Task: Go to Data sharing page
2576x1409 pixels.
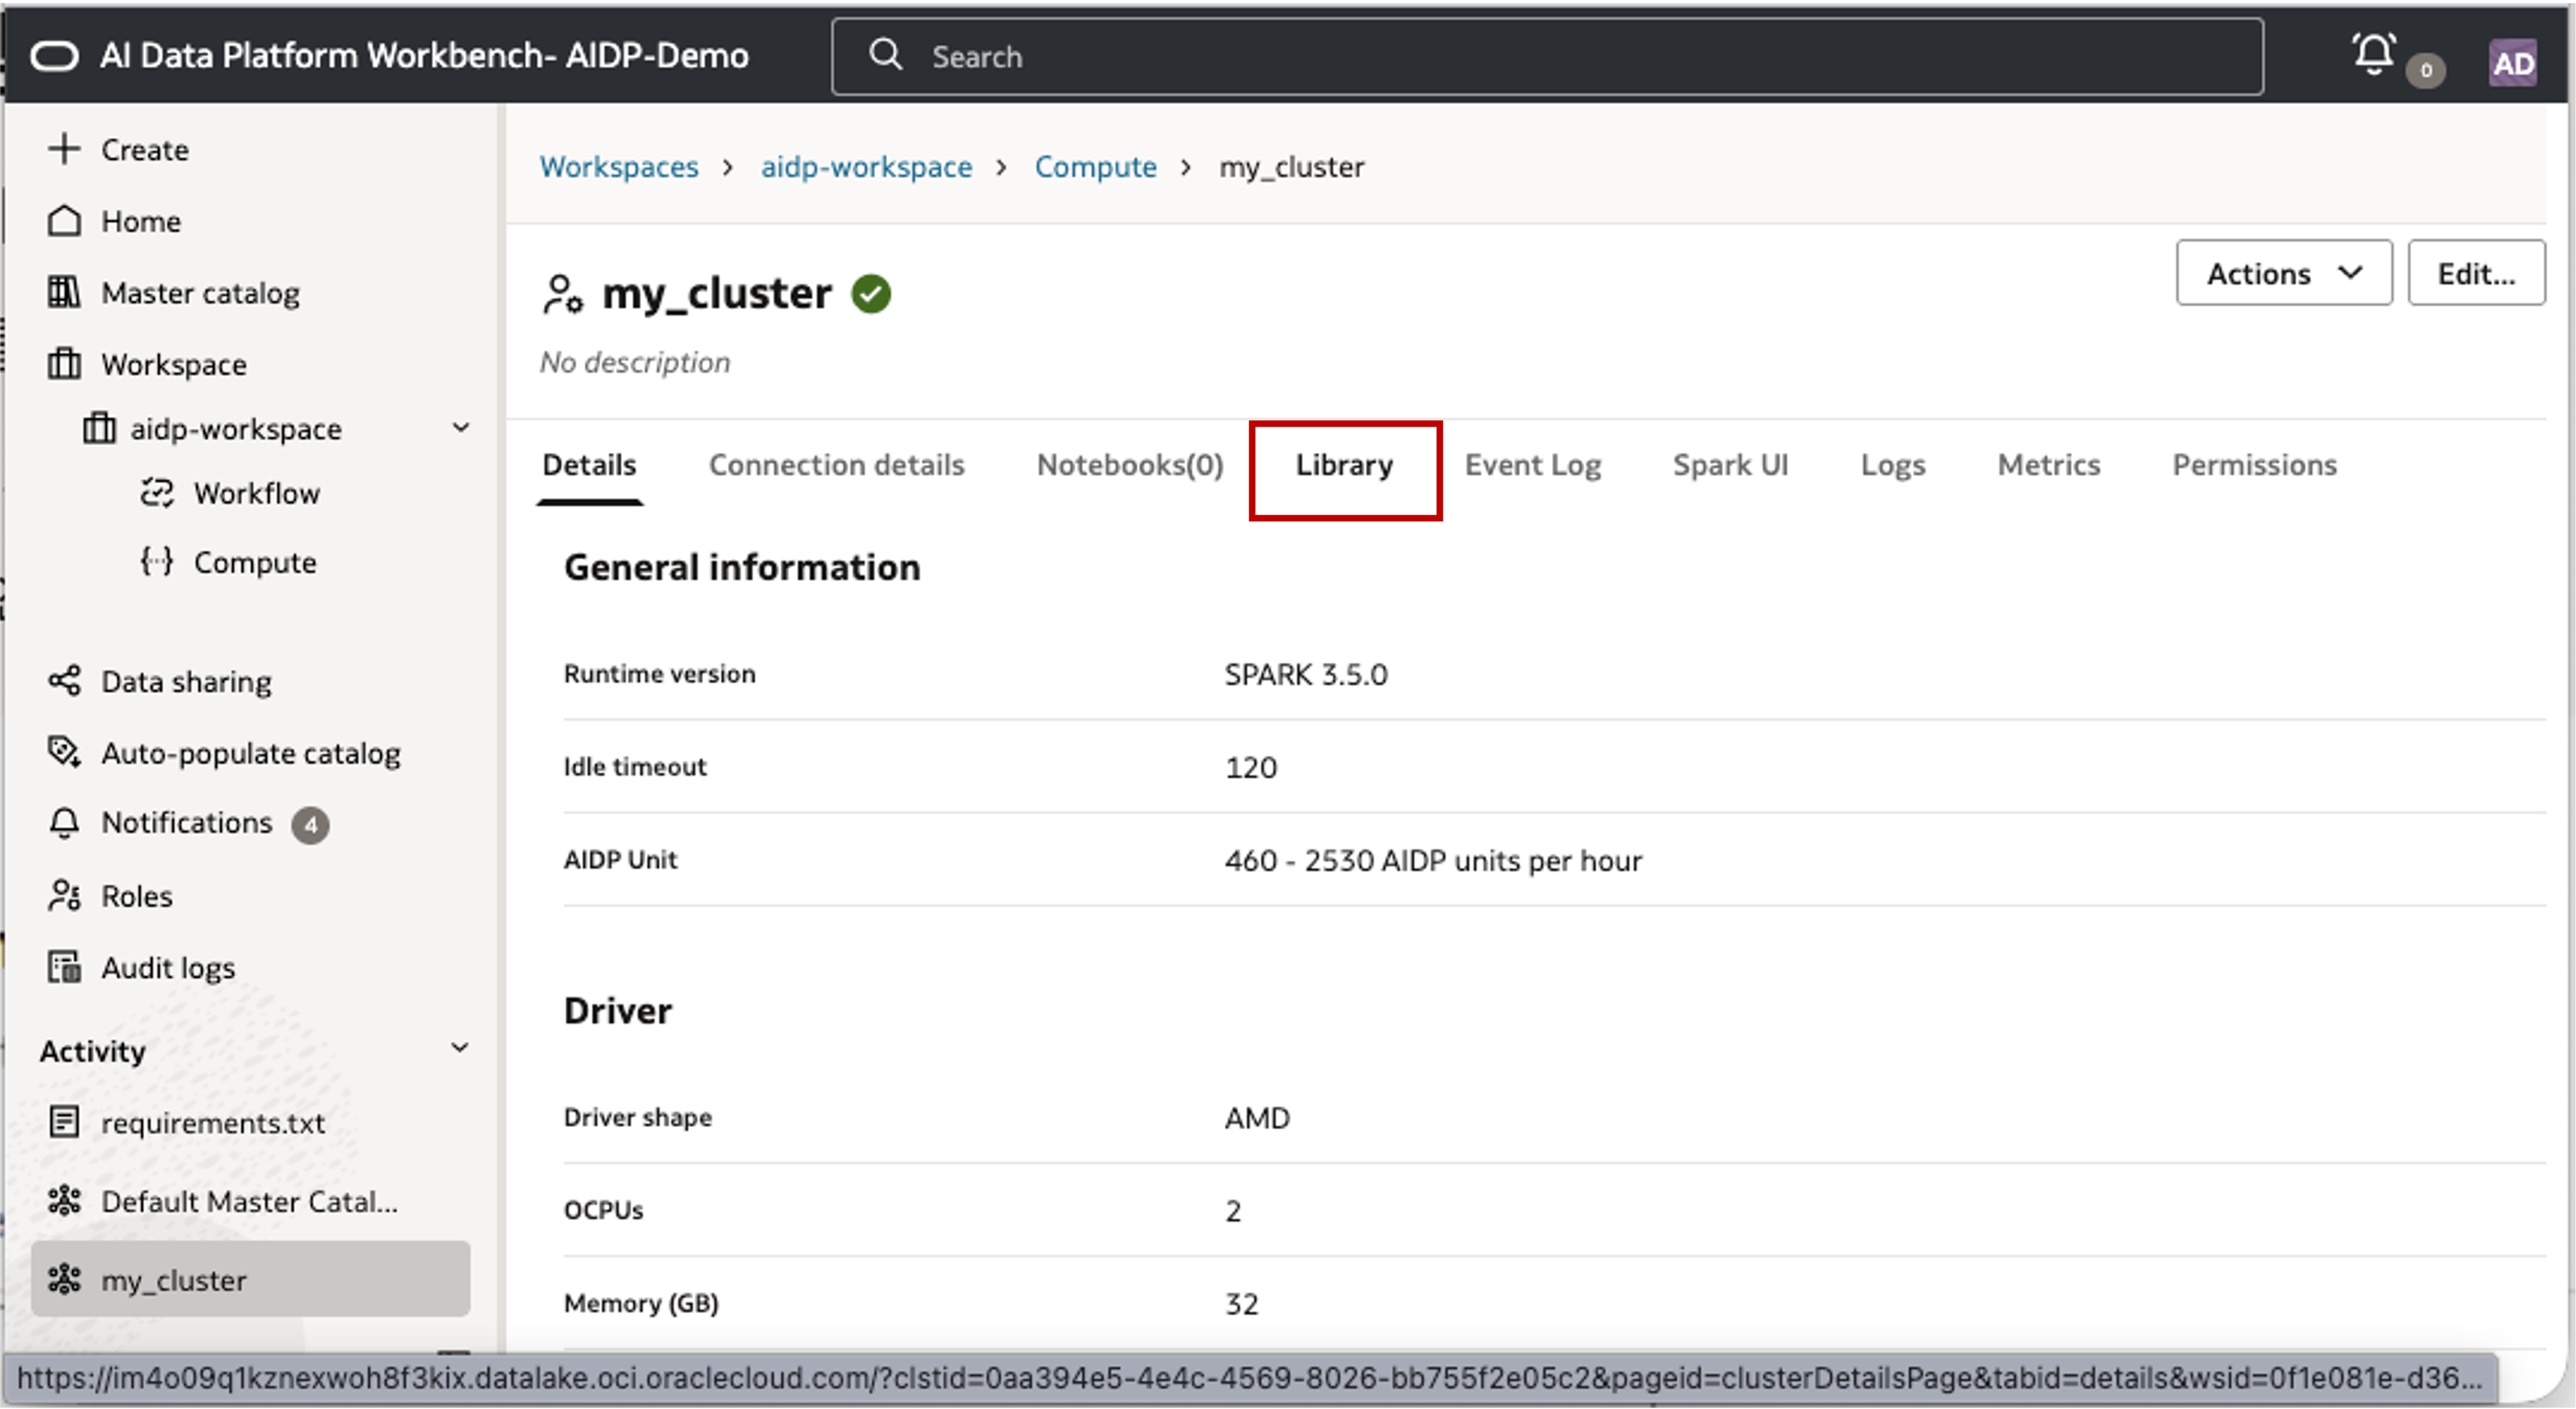Action: coord(186,682)
